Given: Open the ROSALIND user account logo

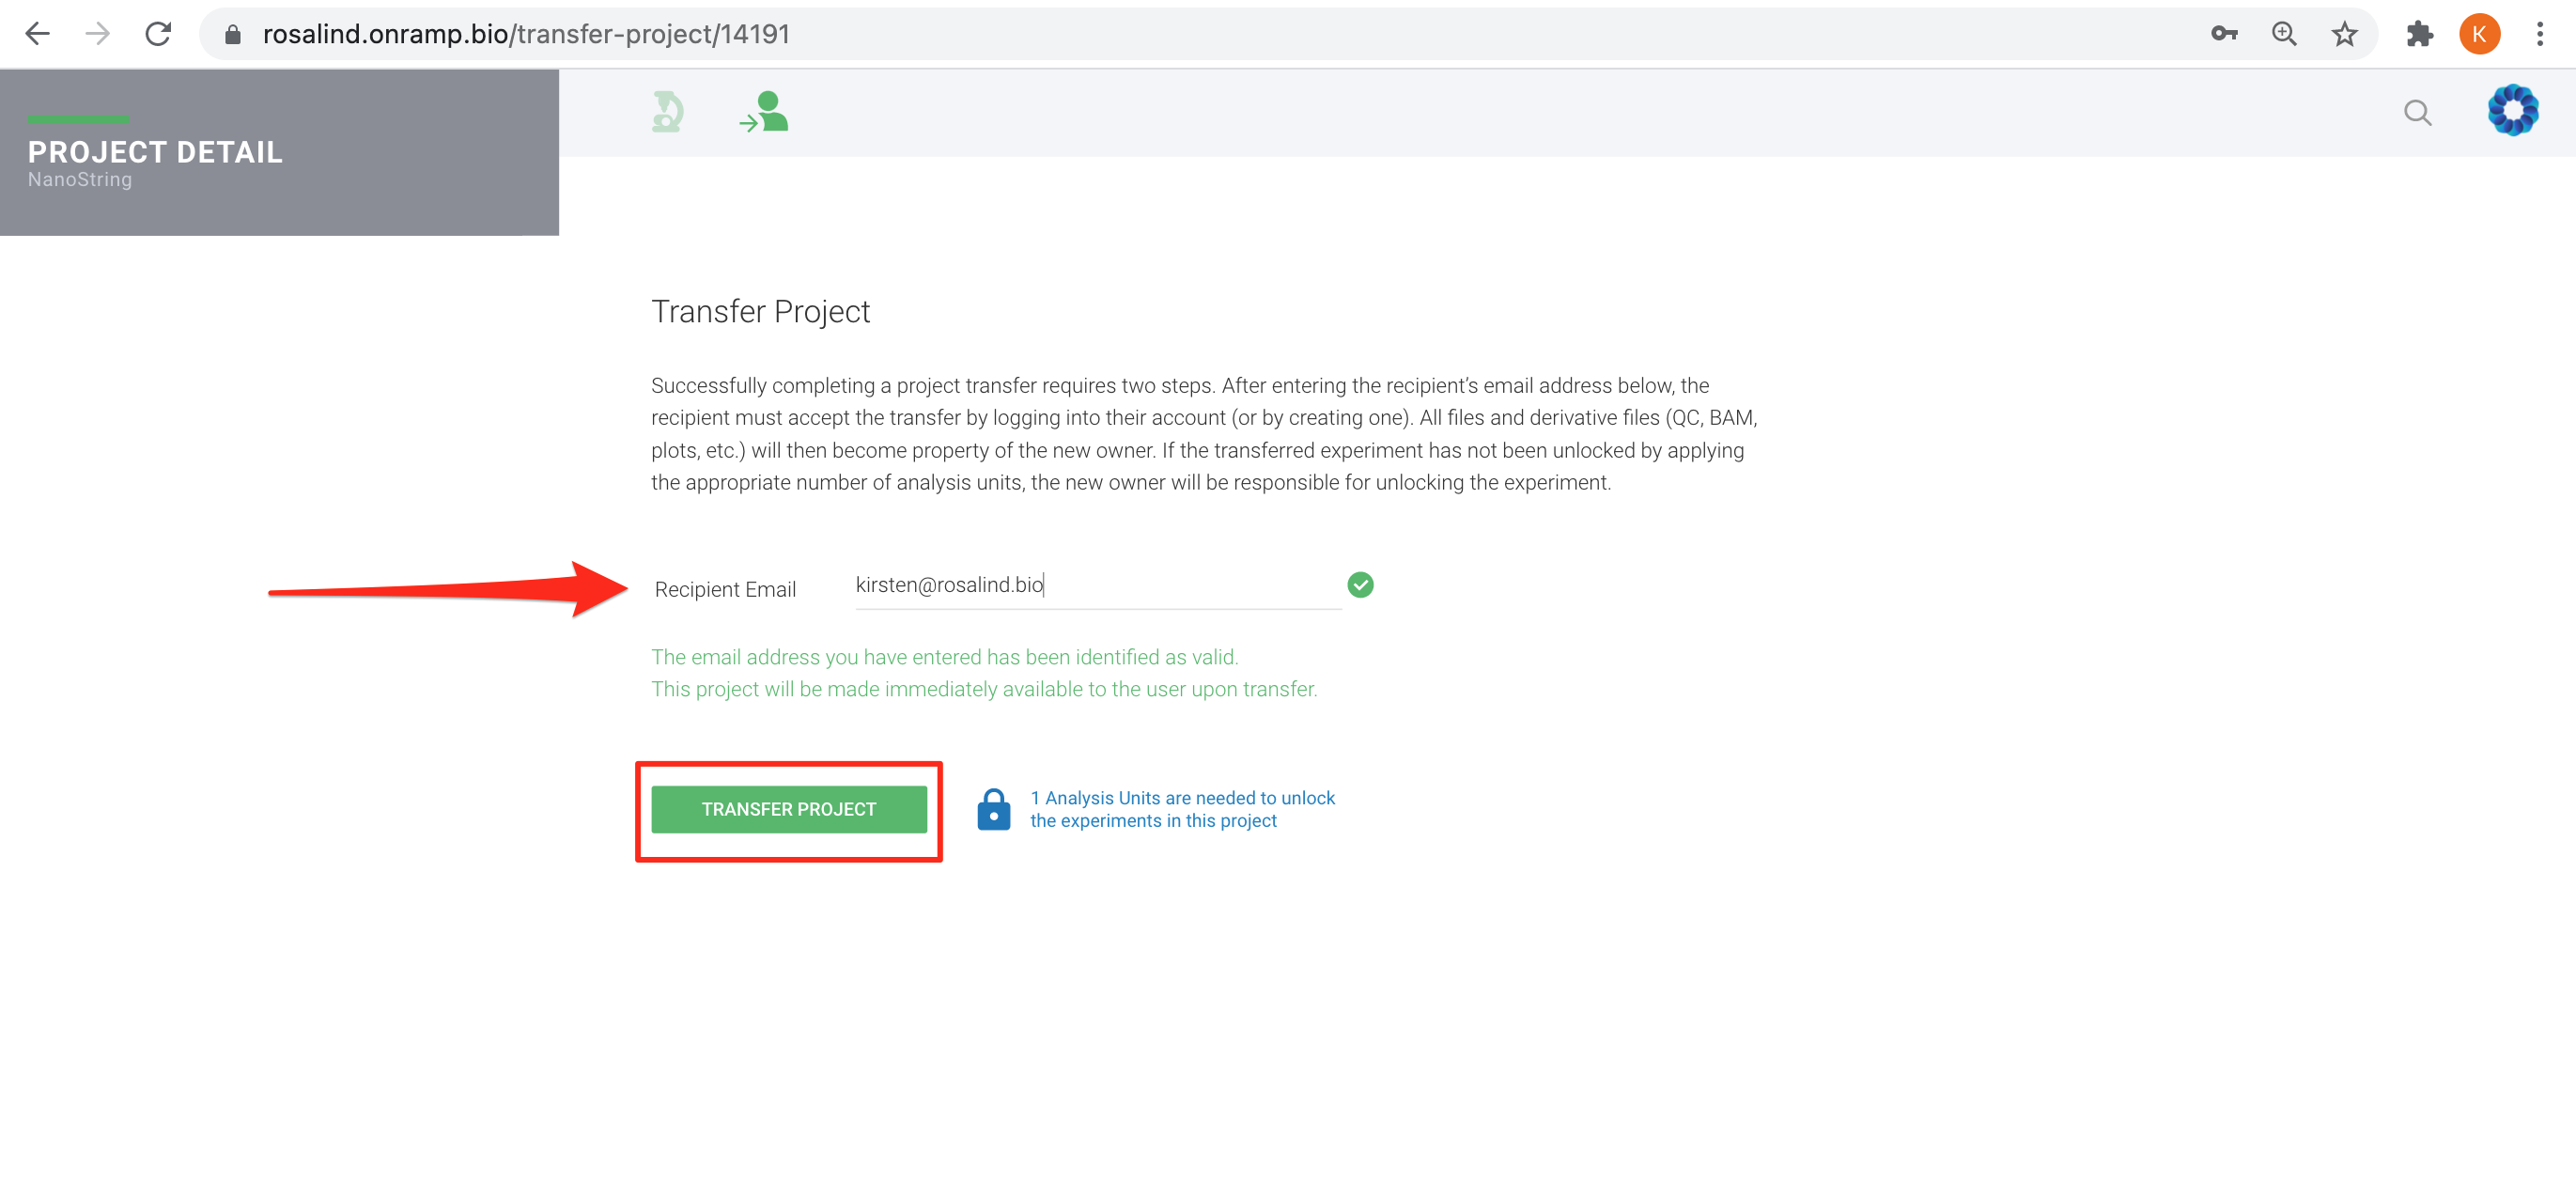Looking at the screenshot, I should point(2513,110).
